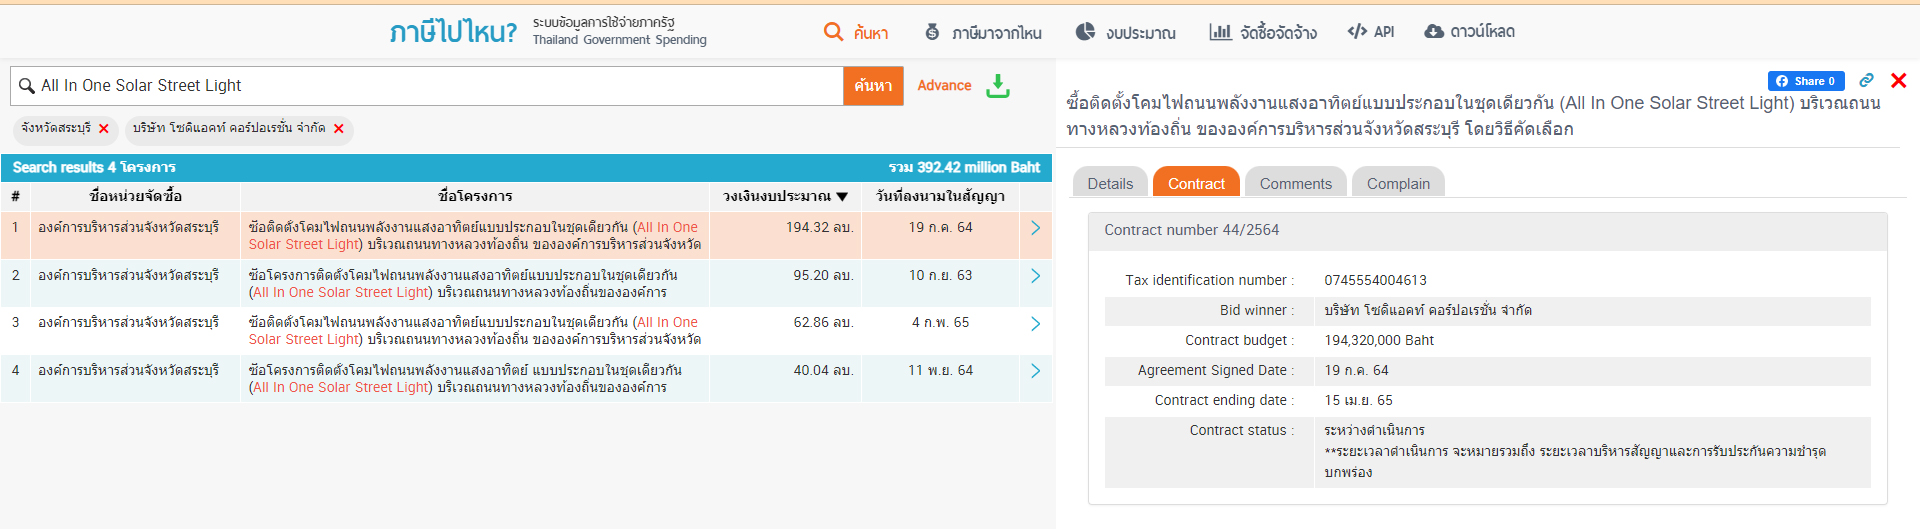Screen dimensions: 1920x529
Task: Expand the 95.20 million project chevron
Action: point(1035,276)
